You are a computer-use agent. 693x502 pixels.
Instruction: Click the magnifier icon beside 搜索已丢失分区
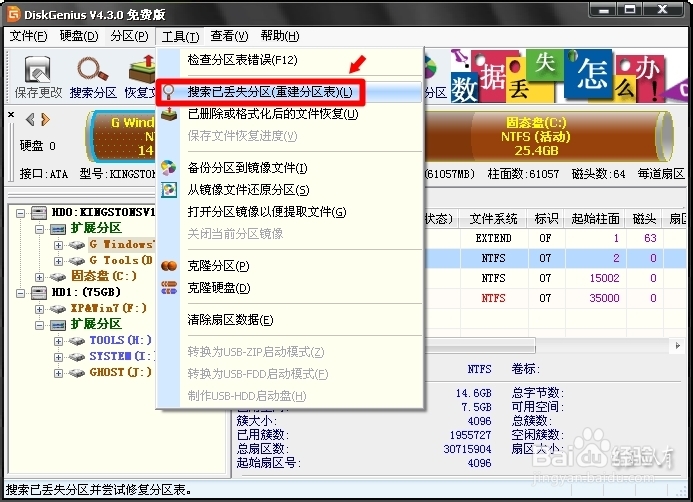click(x=168, y=91)
